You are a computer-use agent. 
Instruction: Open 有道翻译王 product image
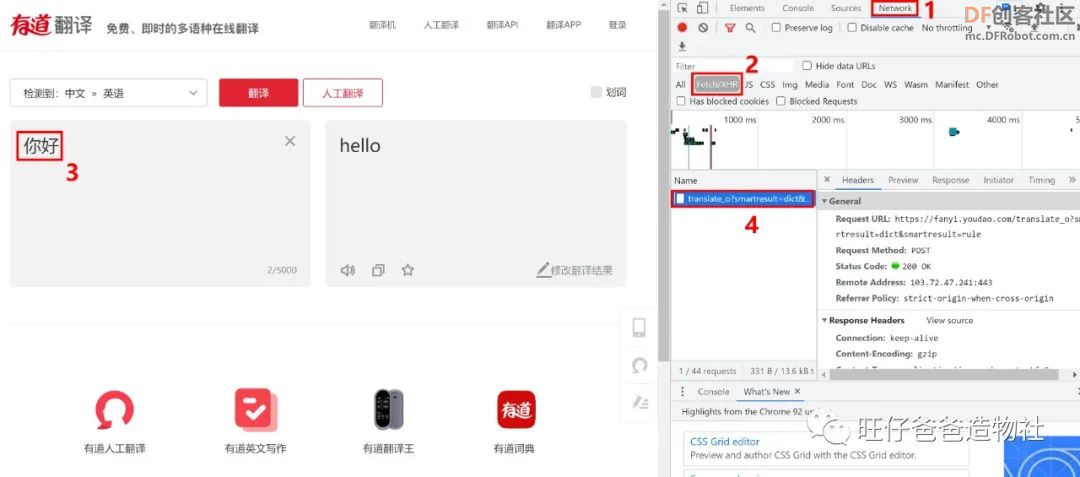(388, 410)
